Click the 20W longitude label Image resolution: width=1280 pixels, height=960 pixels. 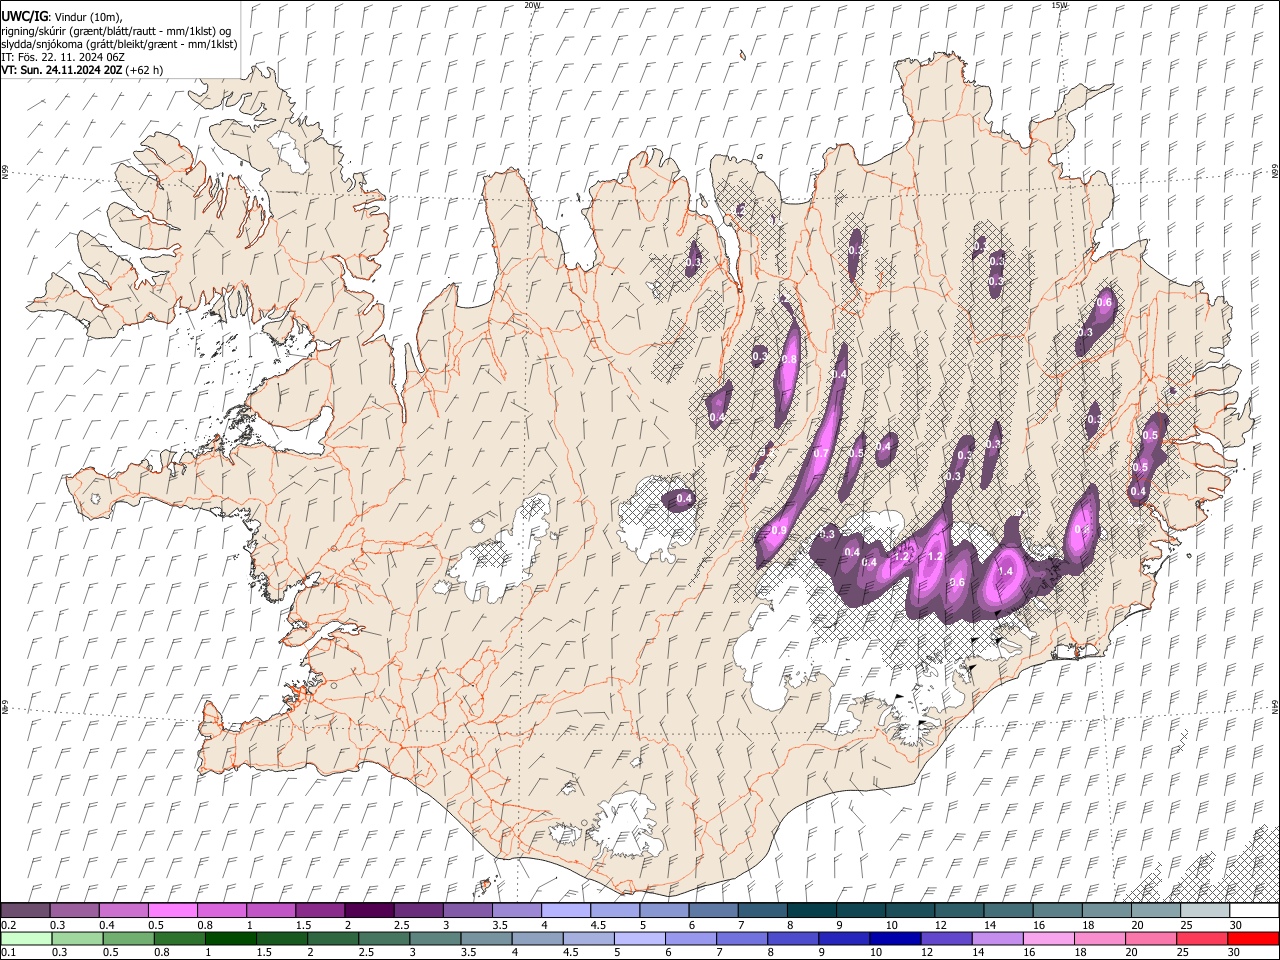click(x=532, y=5)
